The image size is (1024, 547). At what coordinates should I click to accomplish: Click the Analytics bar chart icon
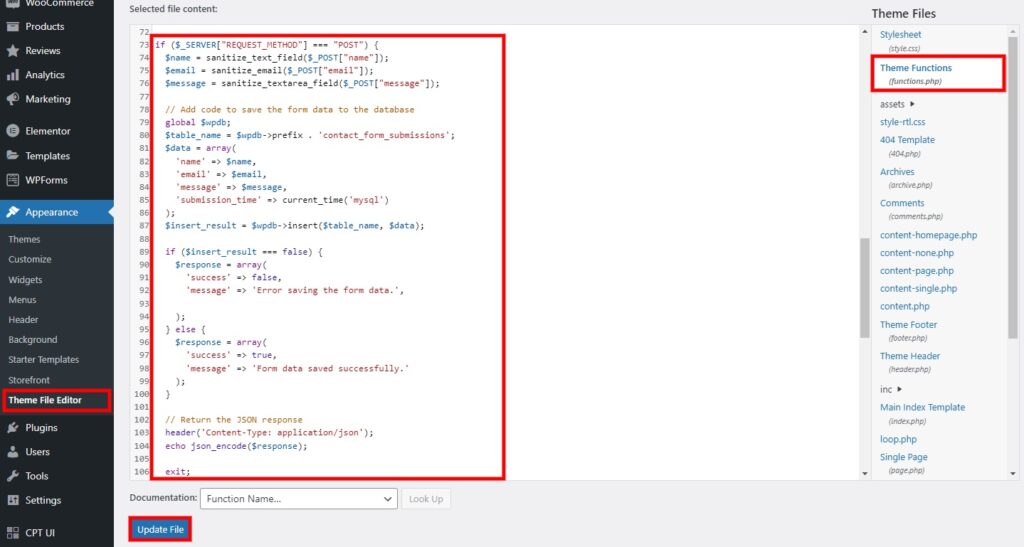click(12, 75)
